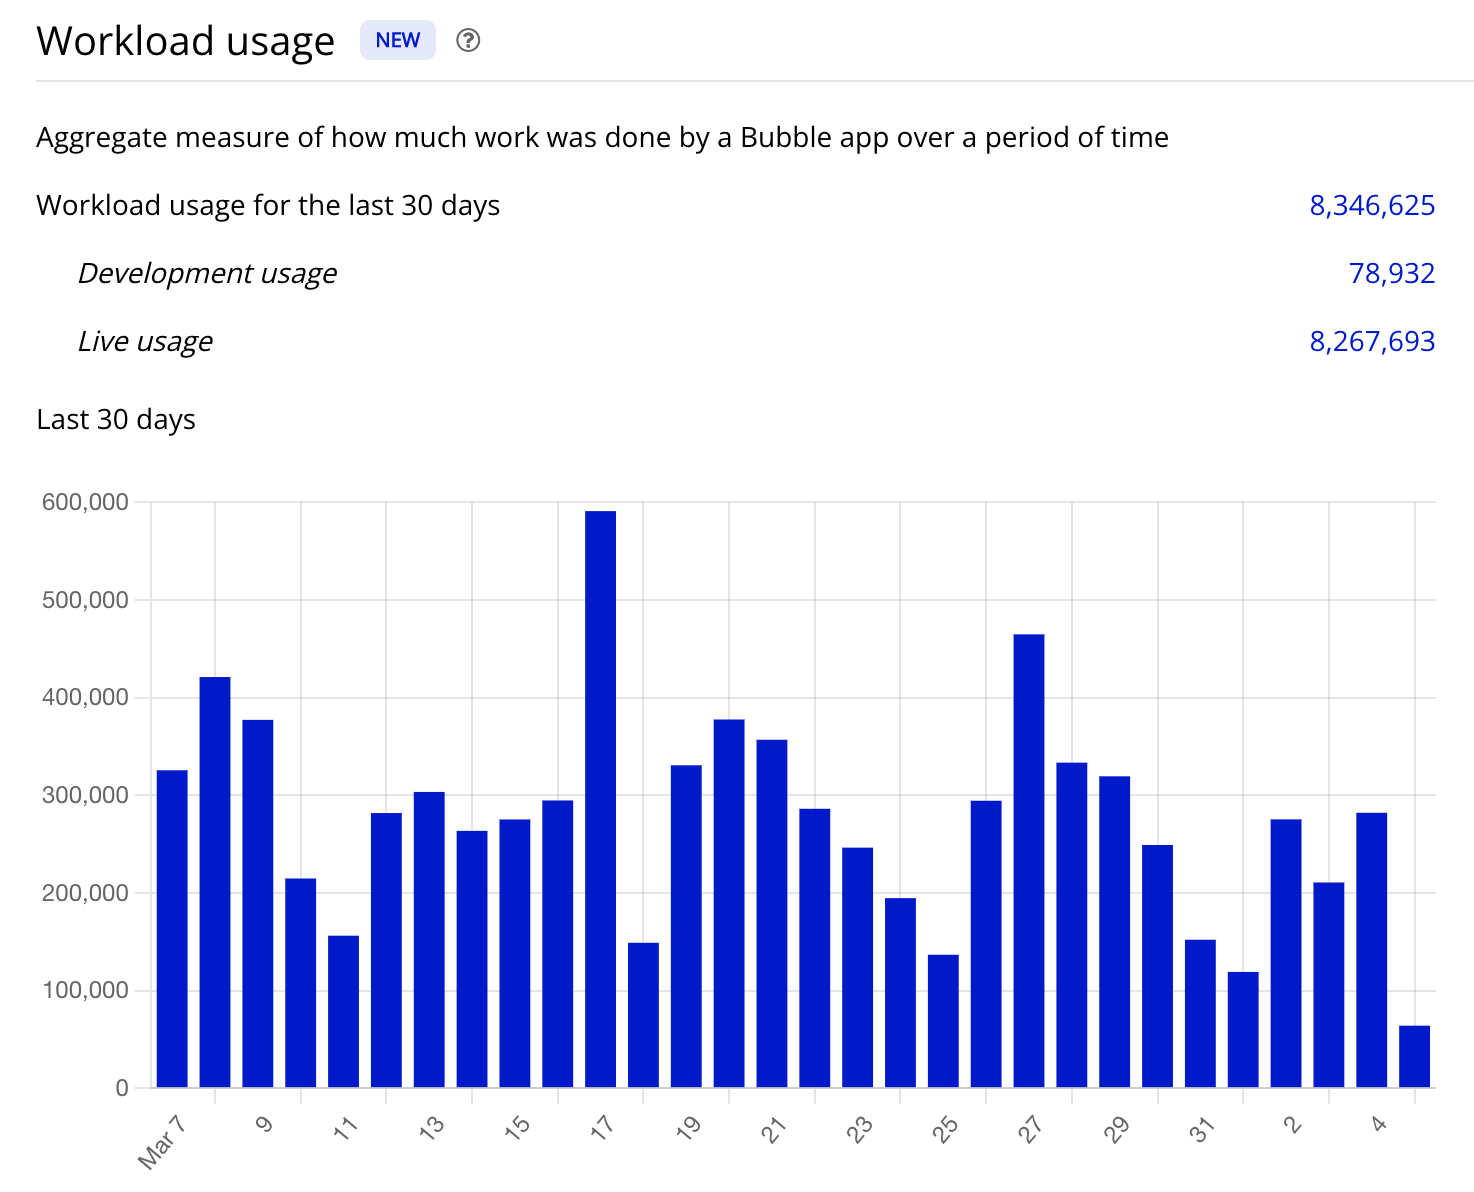Image resolution: width=1474 pixels, height=1192 pixels.
Task: Select the bar above the Mar 7 label
Action: 172,928
